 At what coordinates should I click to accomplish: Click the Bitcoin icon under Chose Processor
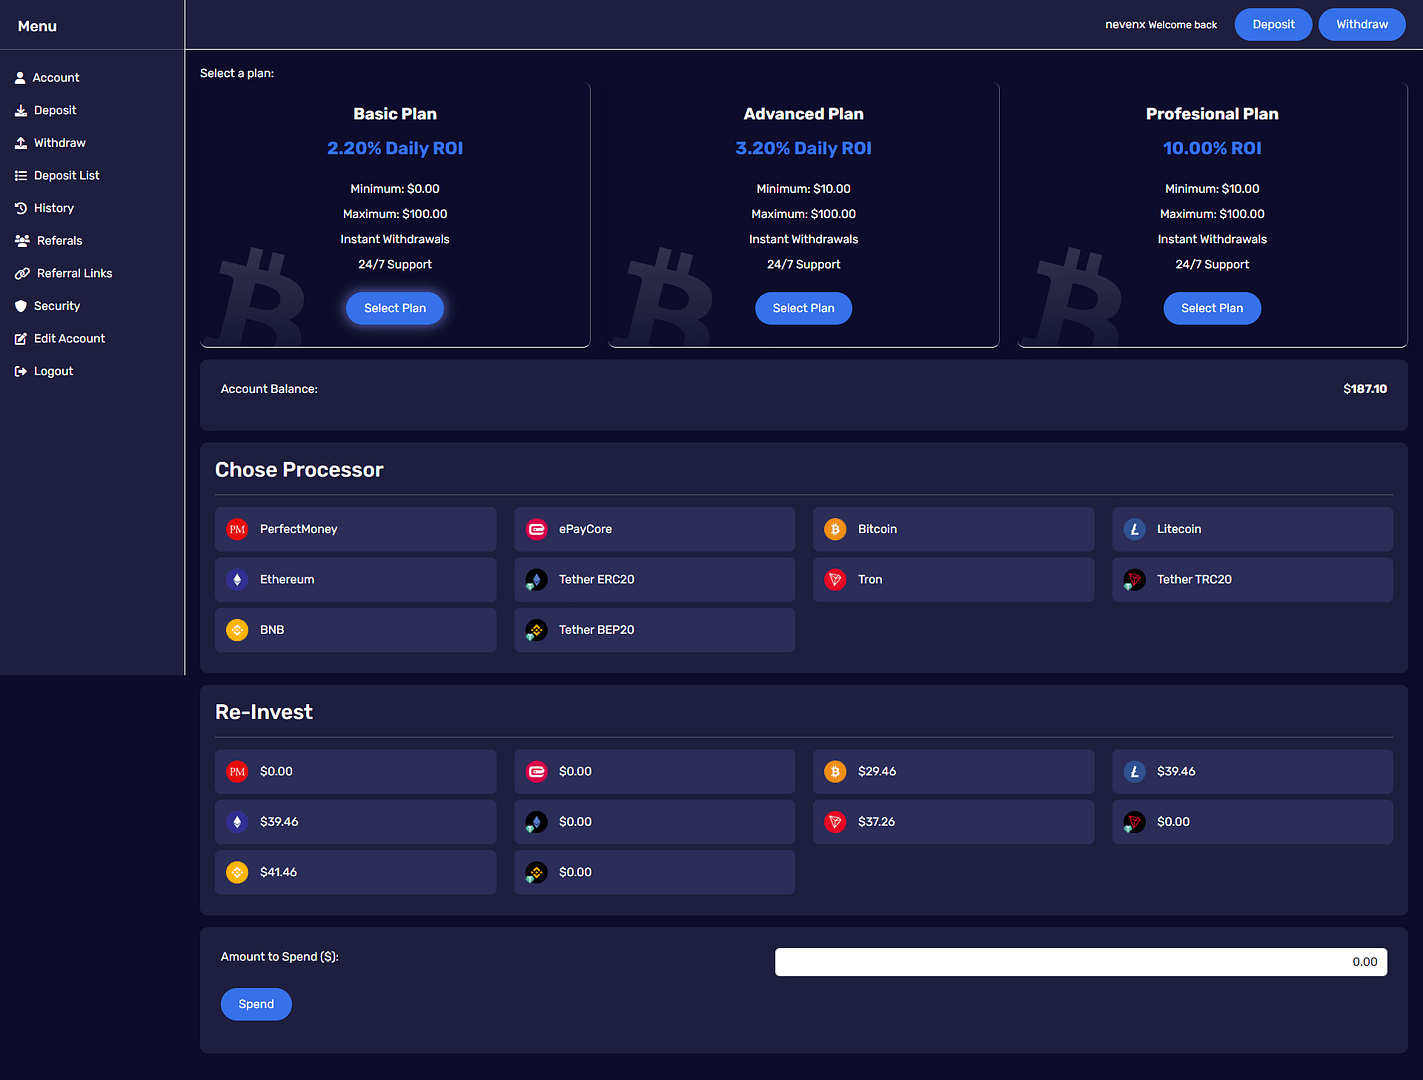tap(835, 529)
